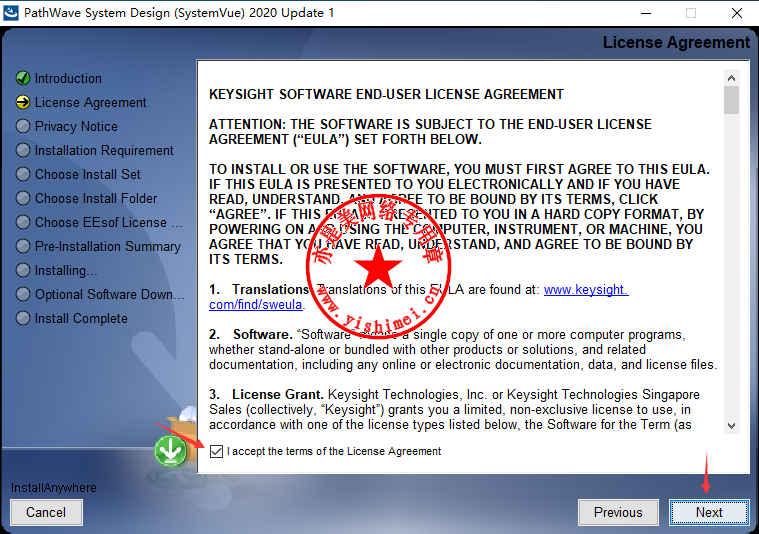This screenshot has width=759, height=534.
Task: Click the green download arrow icon
Action: coord(170,451)
